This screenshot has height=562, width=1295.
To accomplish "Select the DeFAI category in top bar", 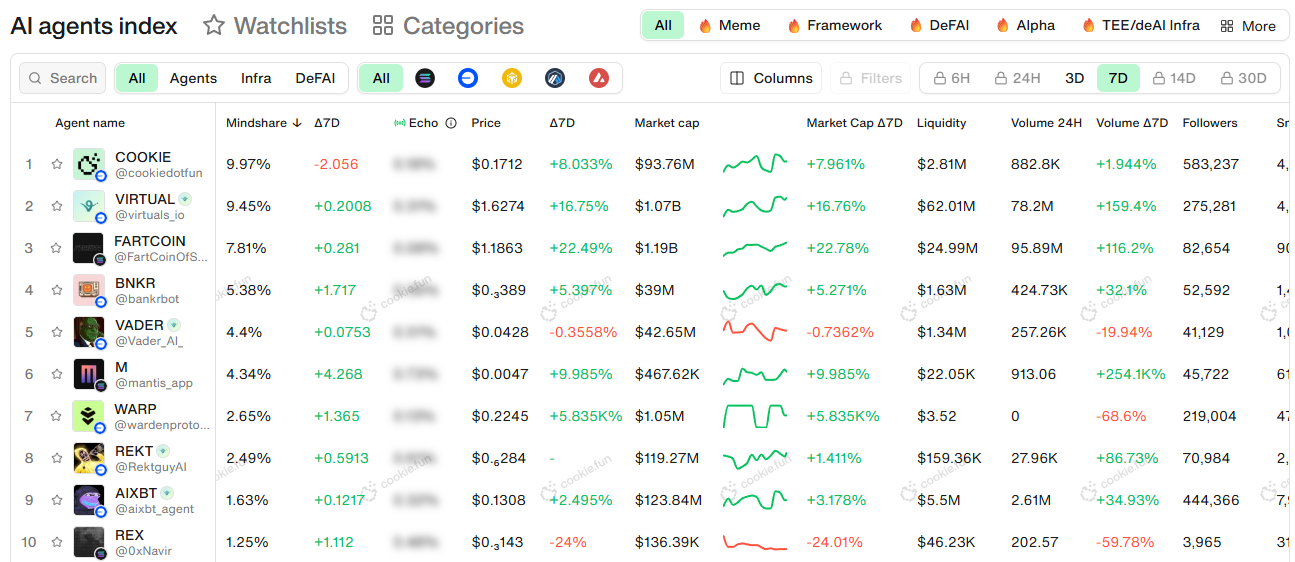I will point(939,26).
